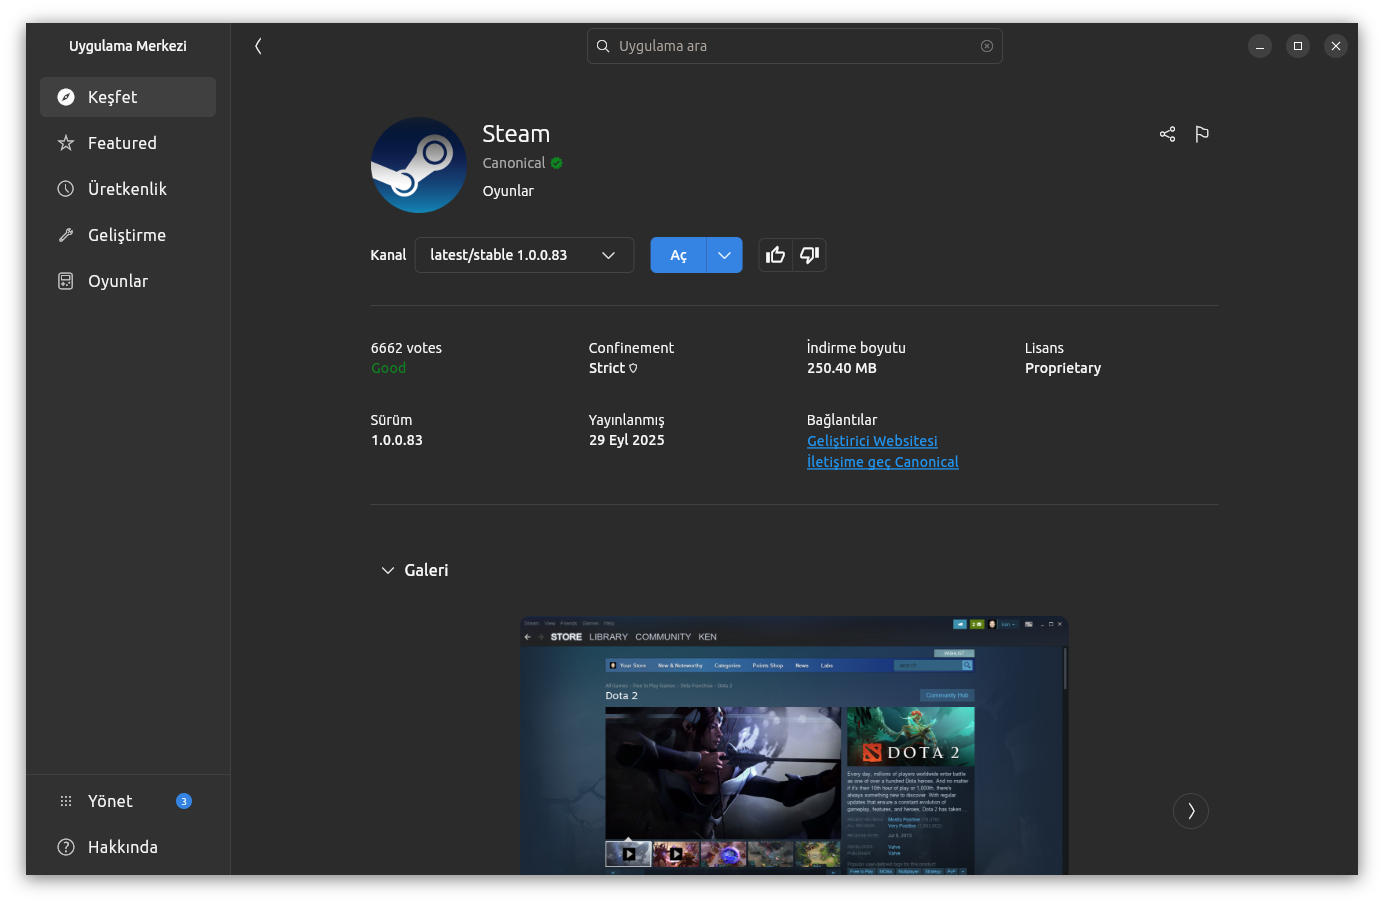Select the Üretkenlik category

[128, 189]
